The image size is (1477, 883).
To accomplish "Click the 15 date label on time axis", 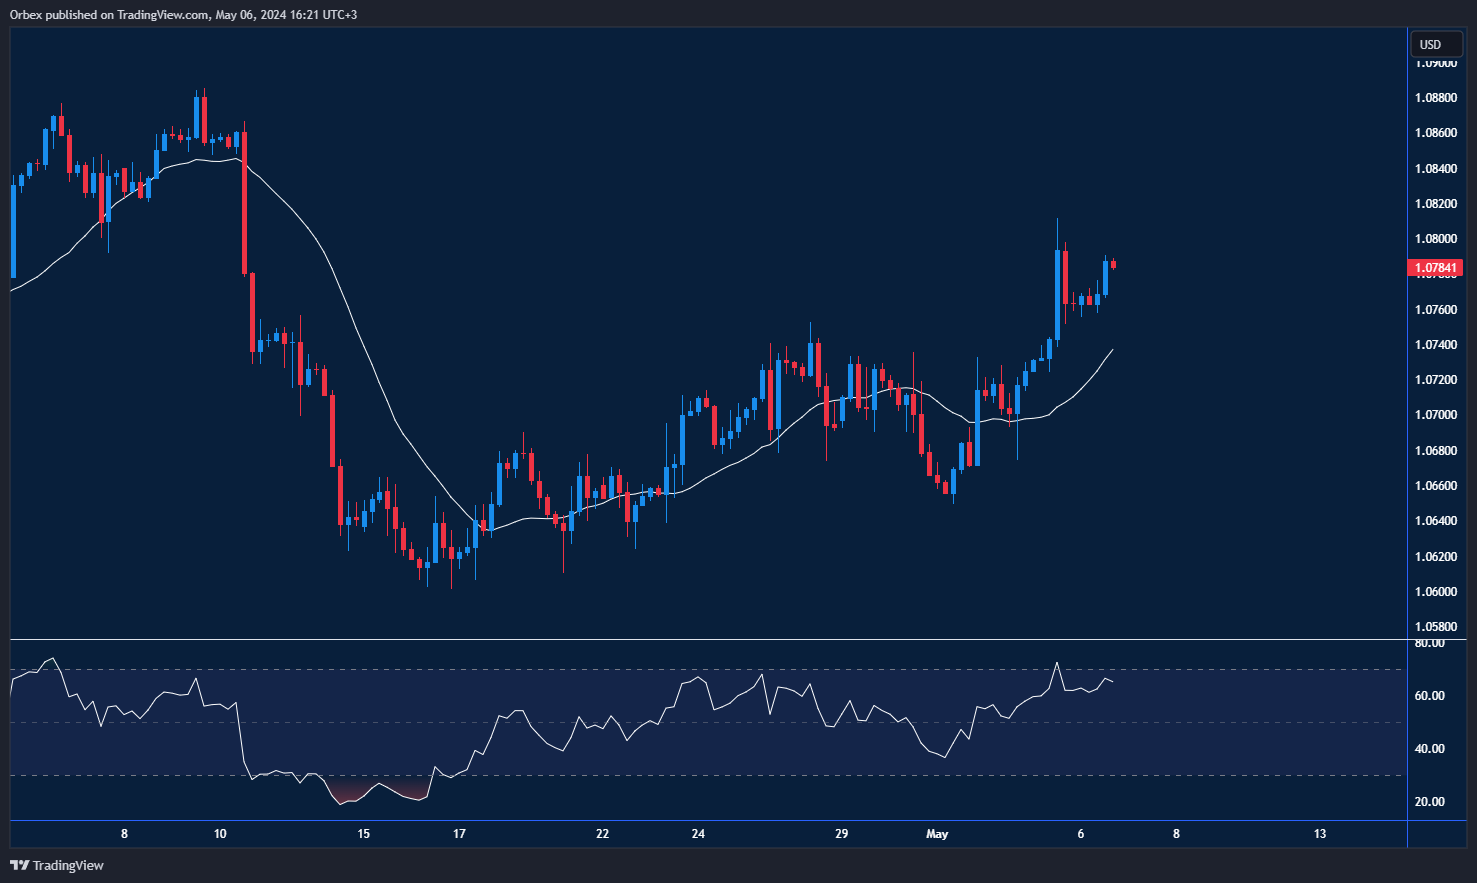I will 363,834.
